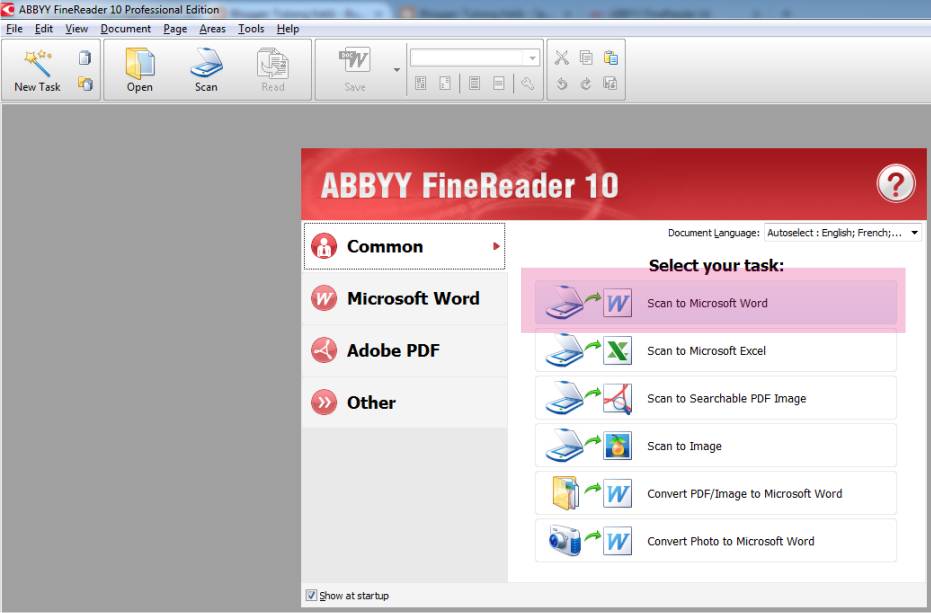Click the fourth layout icon under the combo box
Screen dimensions: 931x613
[498, 83]
